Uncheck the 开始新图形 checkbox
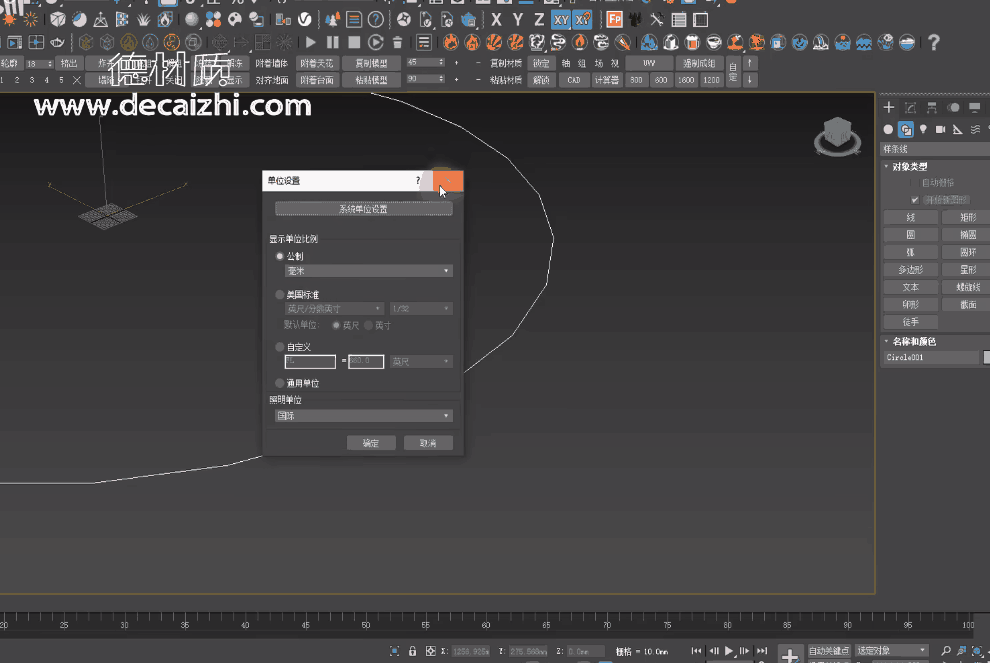 click(x=915, y=200)
